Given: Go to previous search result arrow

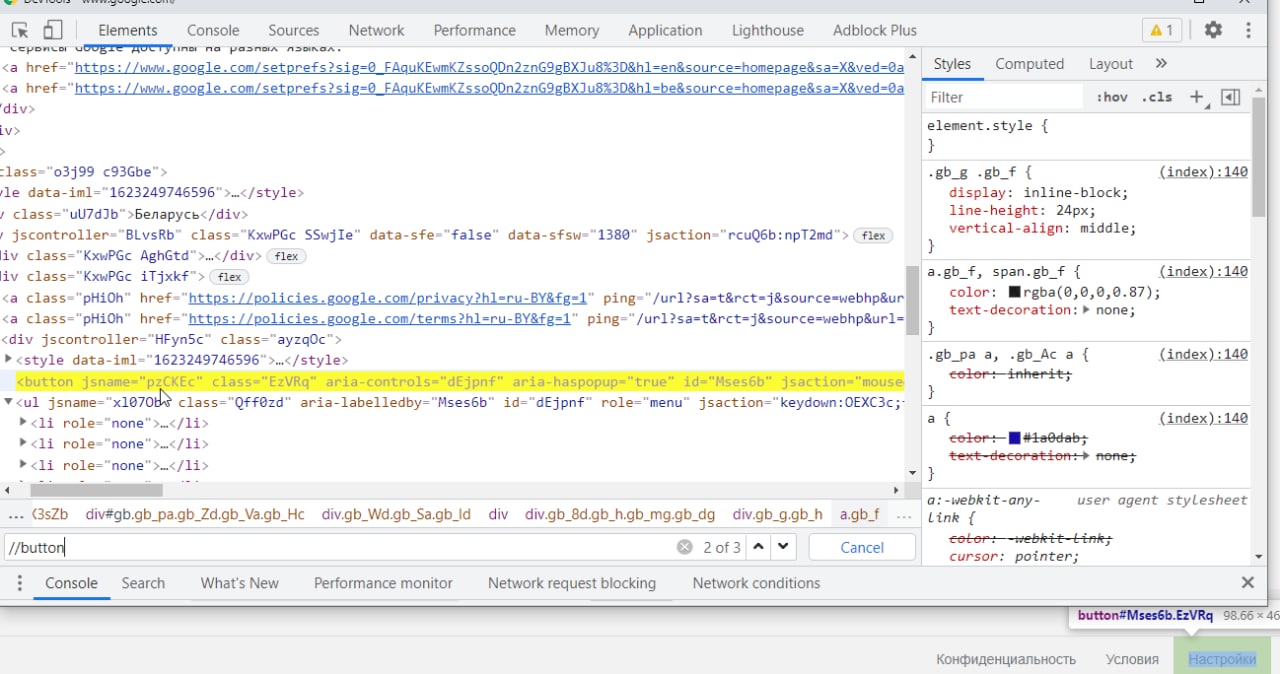Looking at the screenshot, I should (759, 547).
